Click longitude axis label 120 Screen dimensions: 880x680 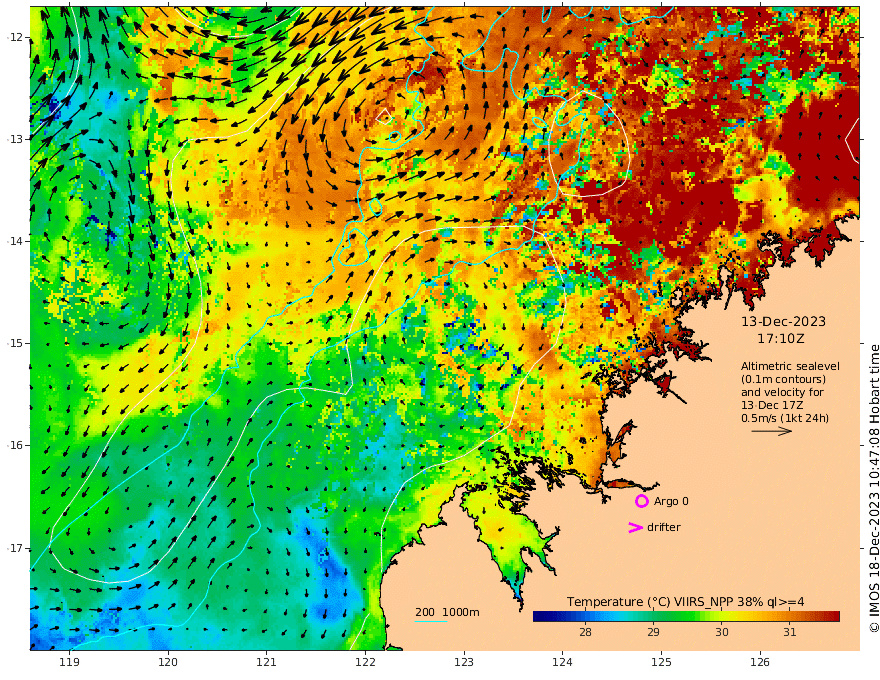click(x=168, y=662)
